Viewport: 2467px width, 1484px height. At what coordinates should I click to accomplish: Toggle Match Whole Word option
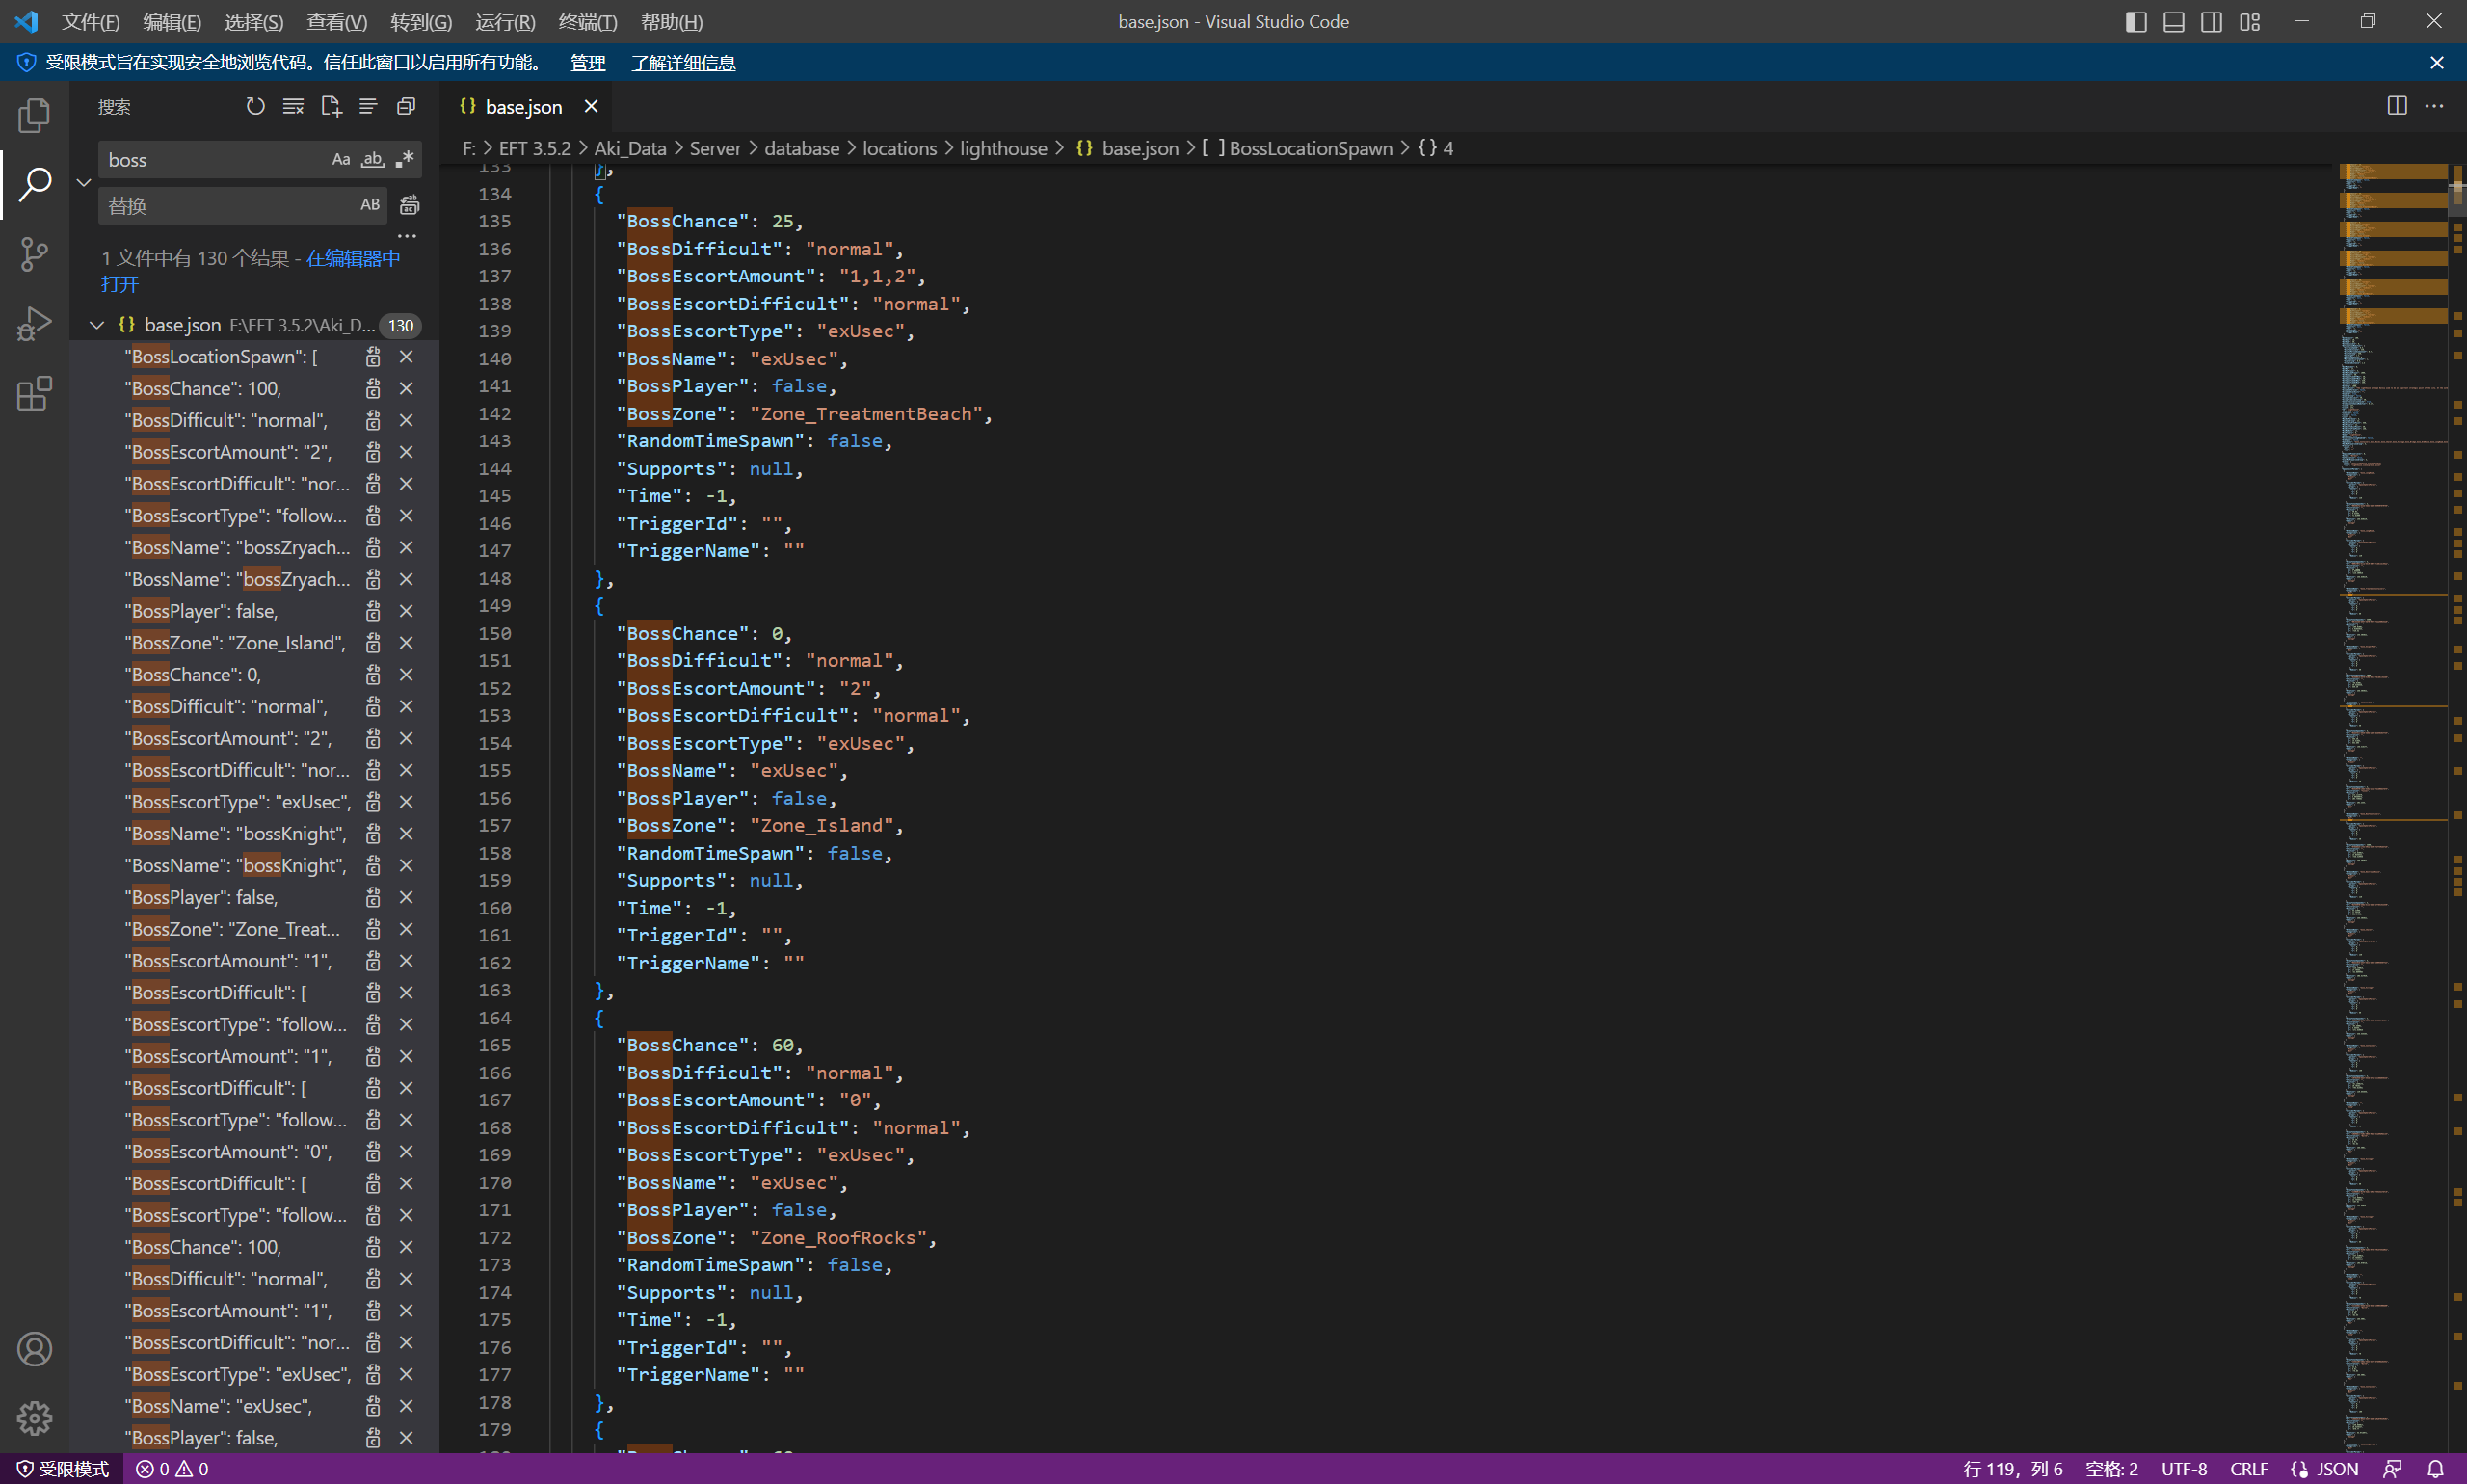[372, 160]
